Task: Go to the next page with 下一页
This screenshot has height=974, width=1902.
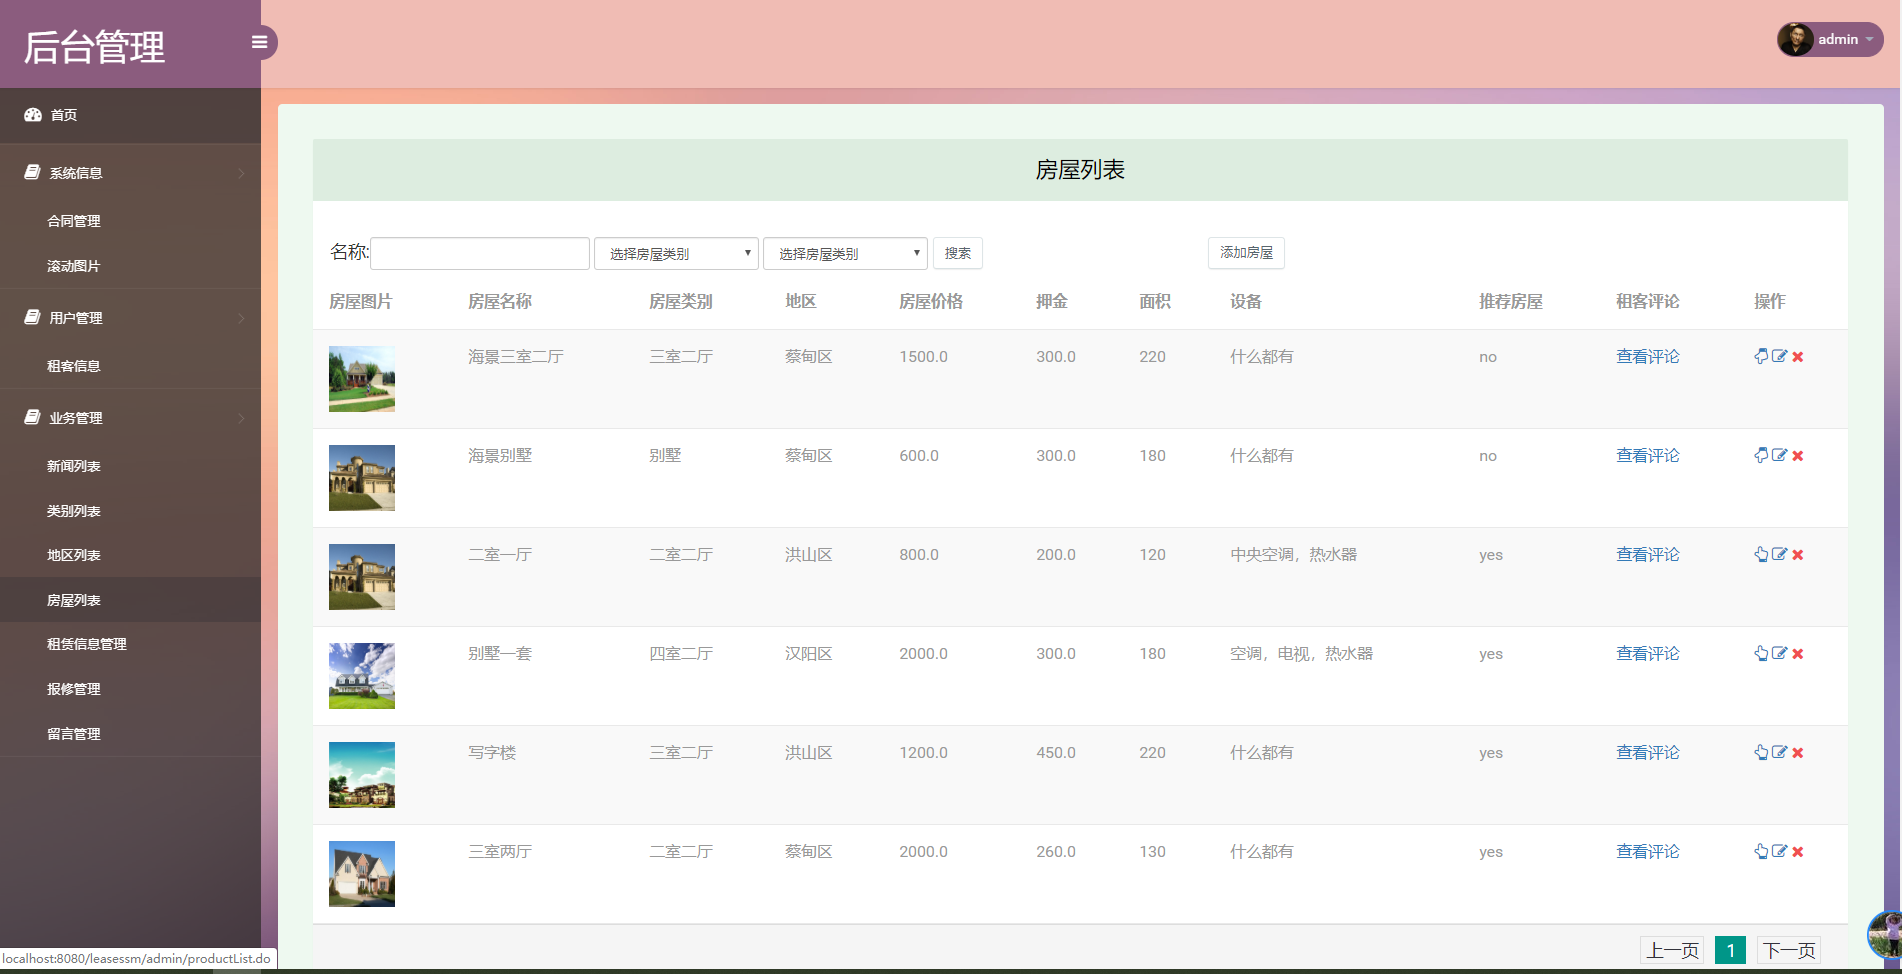Action: click(x=1788, y=950)
